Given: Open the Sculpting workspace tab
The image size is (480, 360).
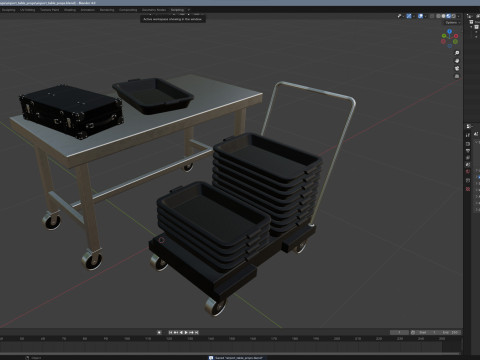Looking at the screenshot, I should click(x=8, y=10).
